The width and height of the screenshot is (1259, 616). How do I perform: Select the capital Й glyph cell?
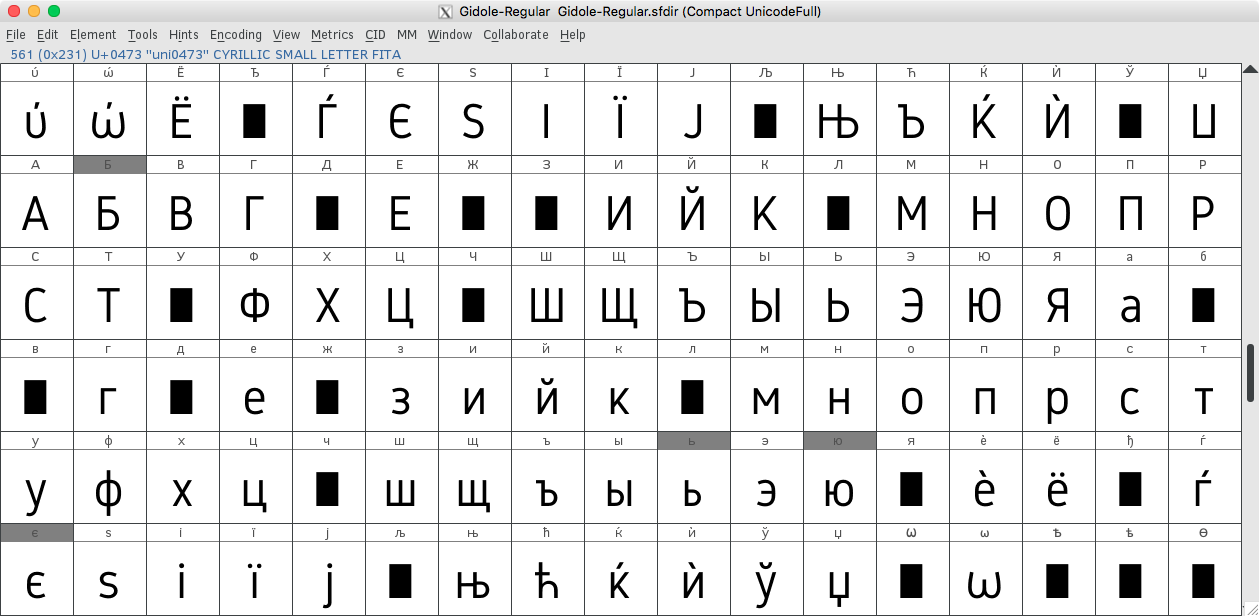pos(693,211)
